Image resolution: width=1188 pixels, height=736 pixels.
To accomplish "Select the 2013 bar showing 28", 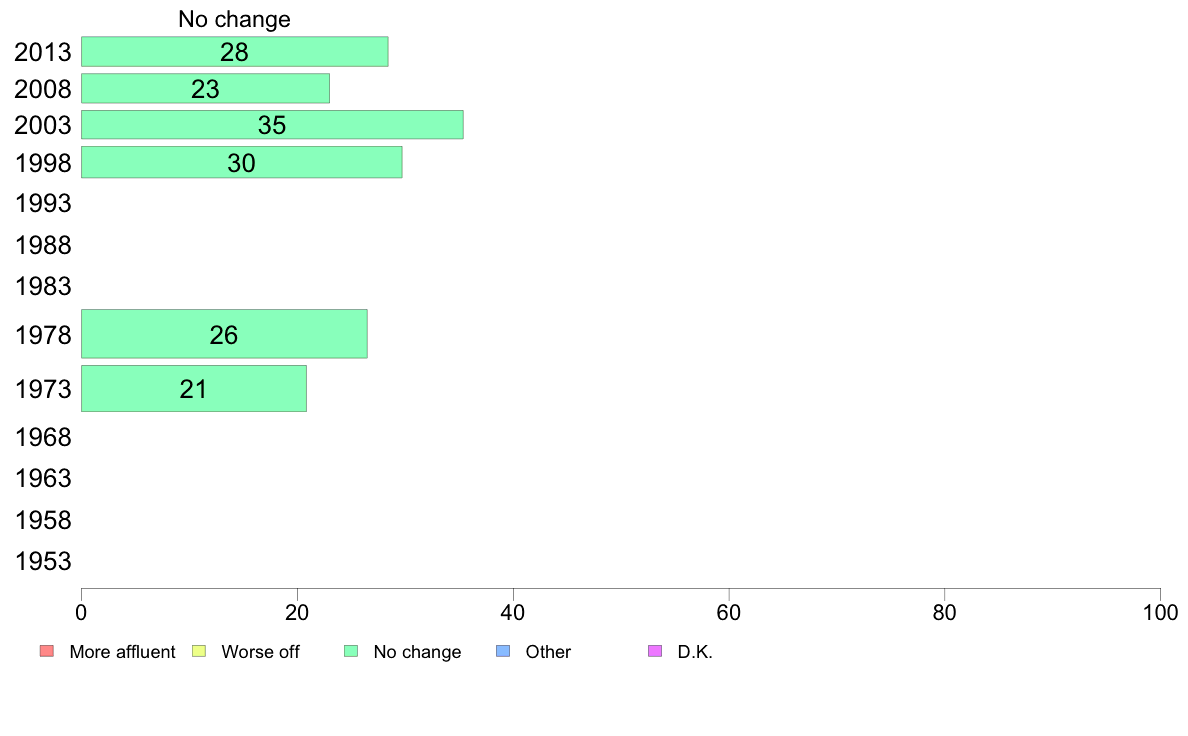I will coord(235,52).
